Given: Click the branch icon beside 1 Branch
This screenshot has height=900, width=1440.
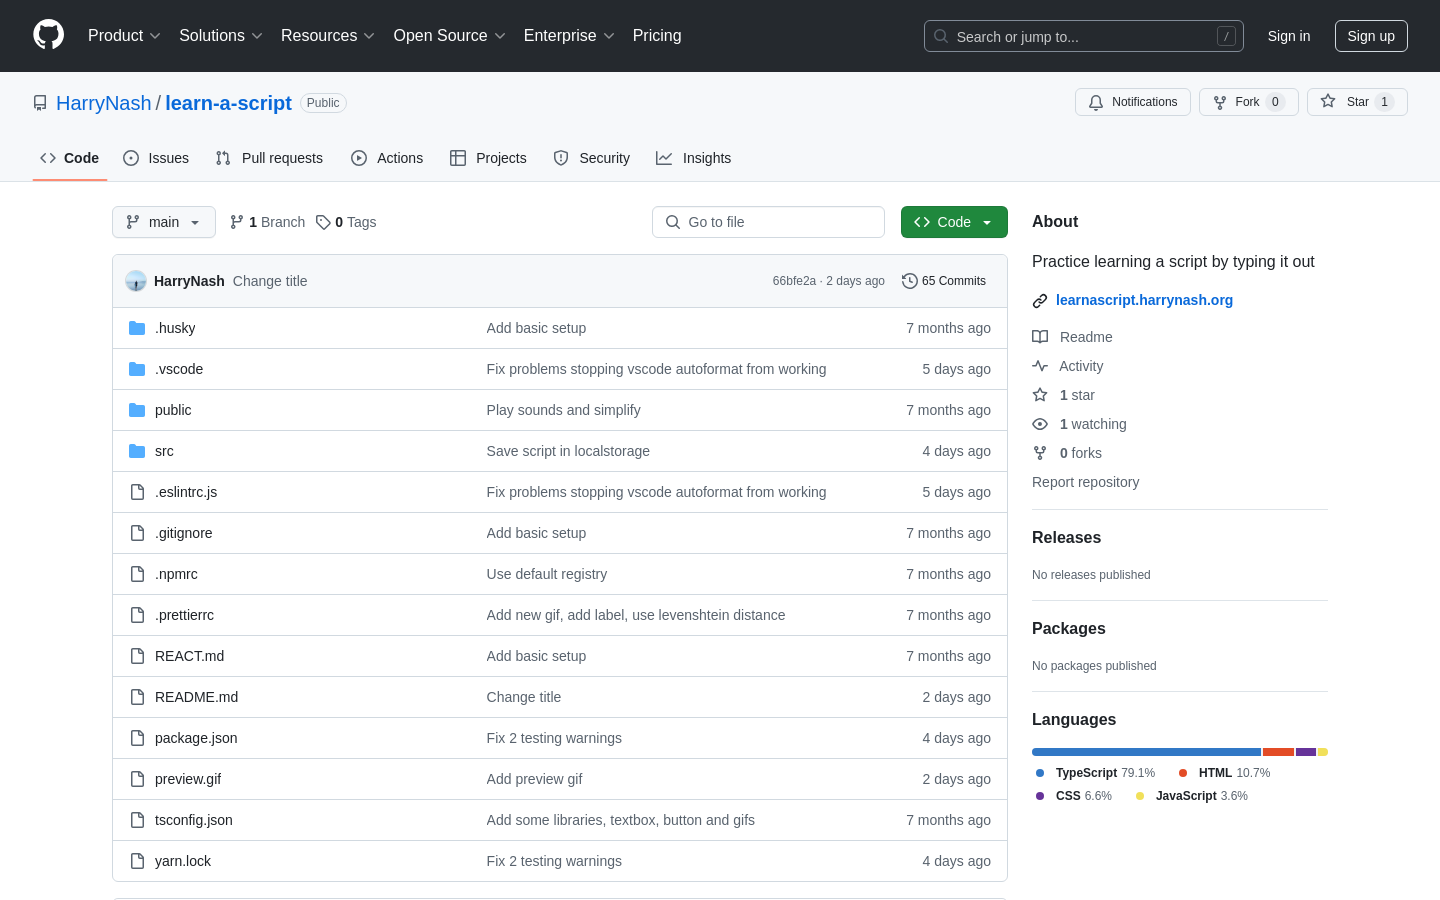Looking at the screenshot, I should point(237,222).
